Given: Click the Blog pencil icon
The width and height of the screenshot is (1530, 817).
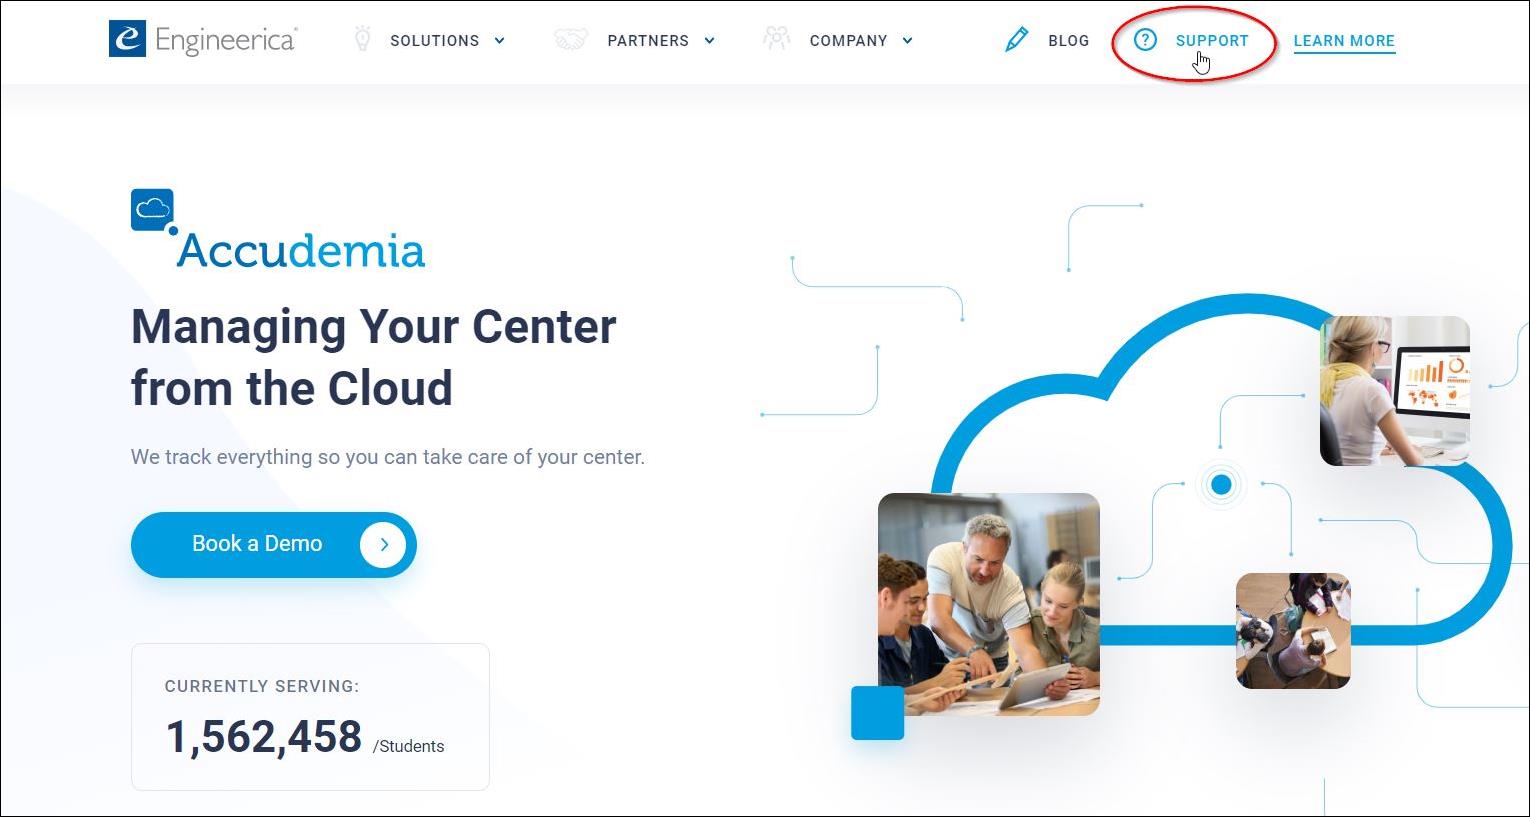Looking at the screenshot, I should [1017, 40].
